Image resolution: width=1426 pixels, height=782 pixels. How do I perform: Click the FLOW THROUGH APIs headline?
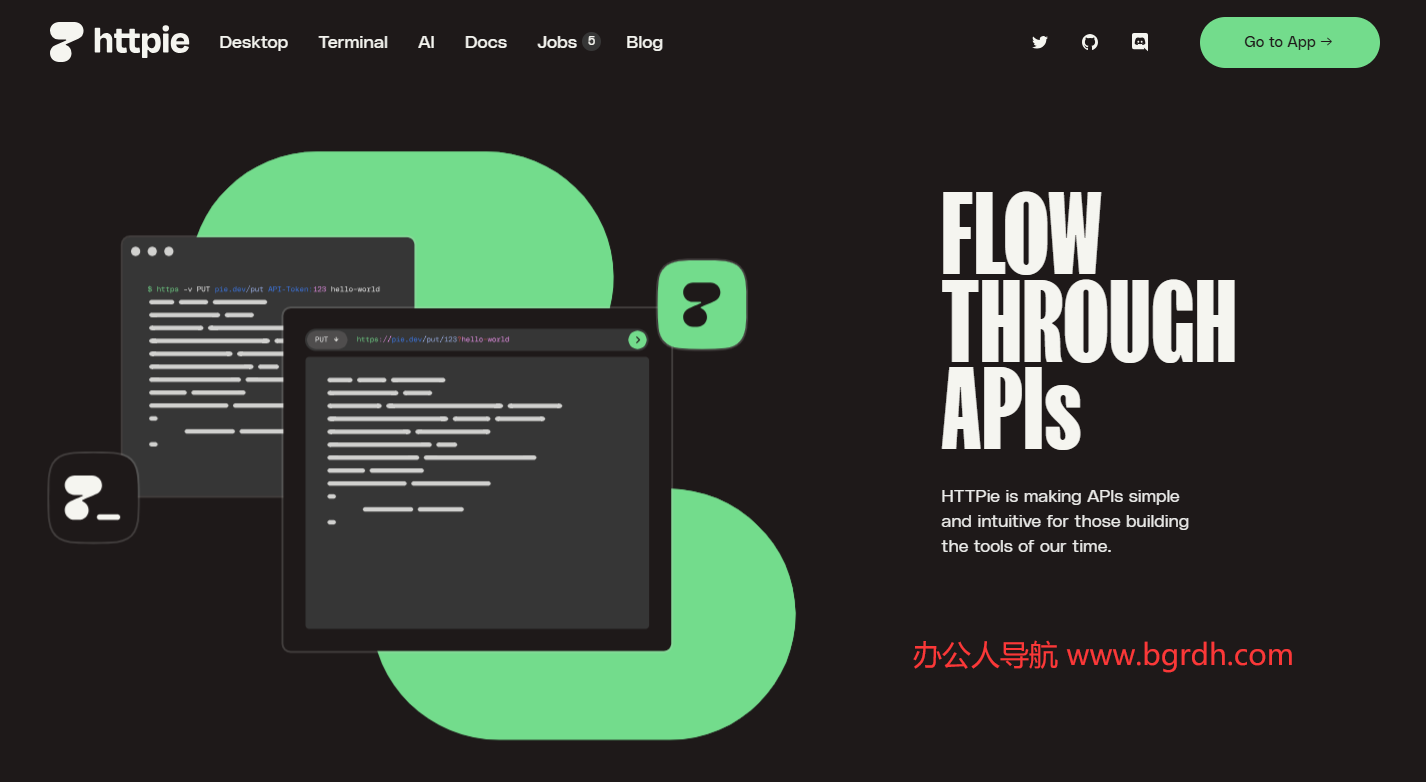click(1088, 320)
